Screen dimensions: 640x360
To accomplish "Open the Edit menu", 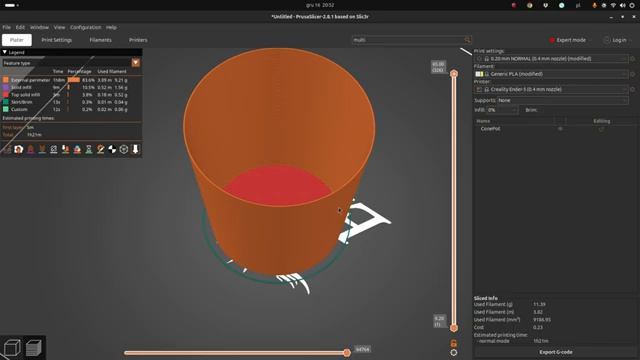I will pyautogui.click(x=20, y=27).
